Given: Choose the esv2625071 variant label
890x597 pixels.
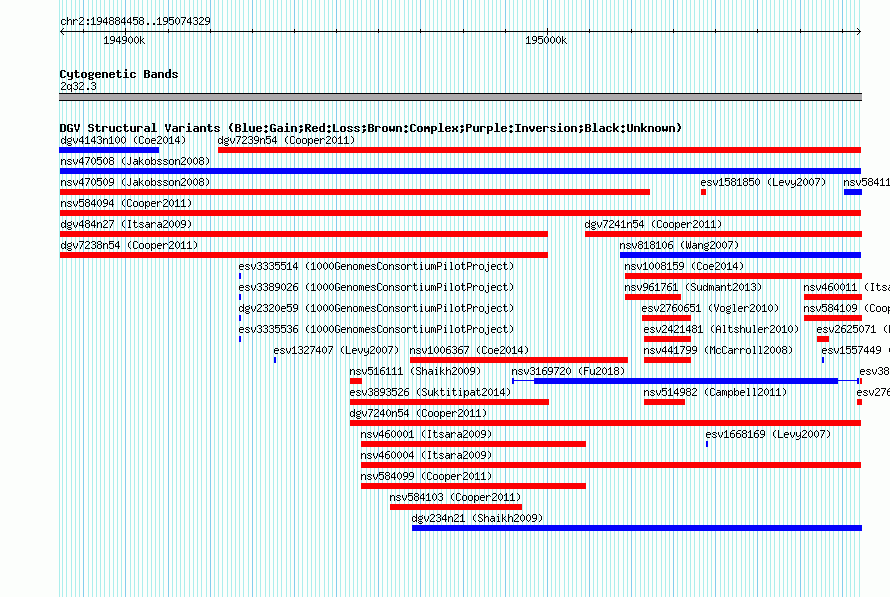Looking at the screenshot, I should 853,329.
